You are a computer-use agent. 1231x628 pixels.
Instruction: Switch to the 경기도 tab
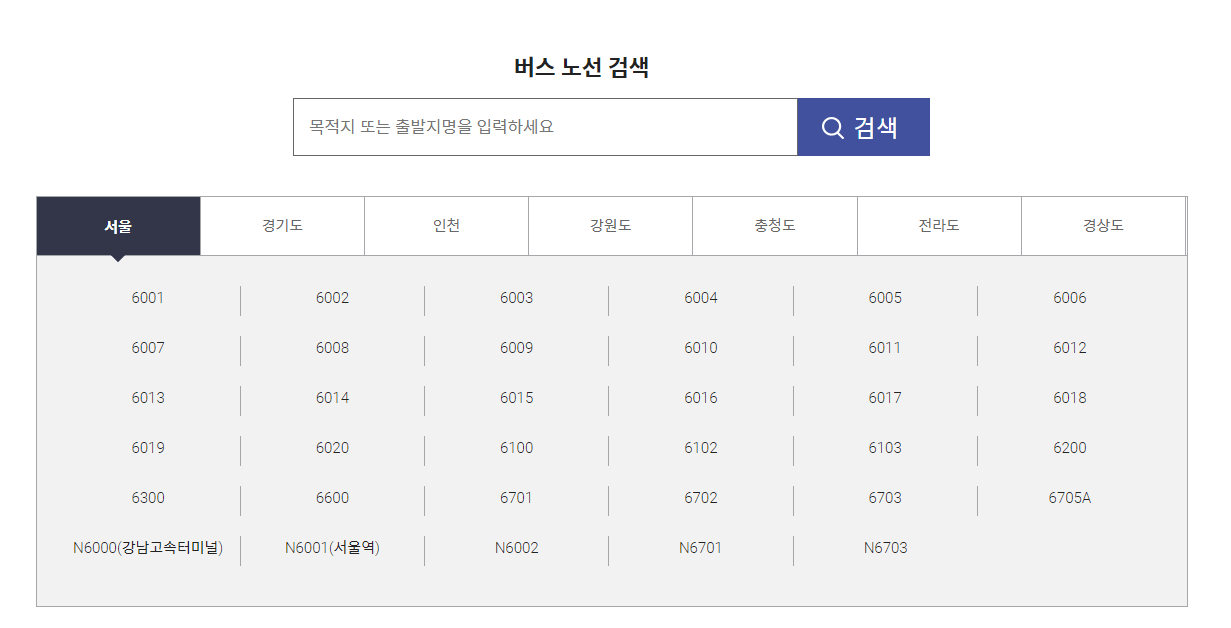[283, 226]
